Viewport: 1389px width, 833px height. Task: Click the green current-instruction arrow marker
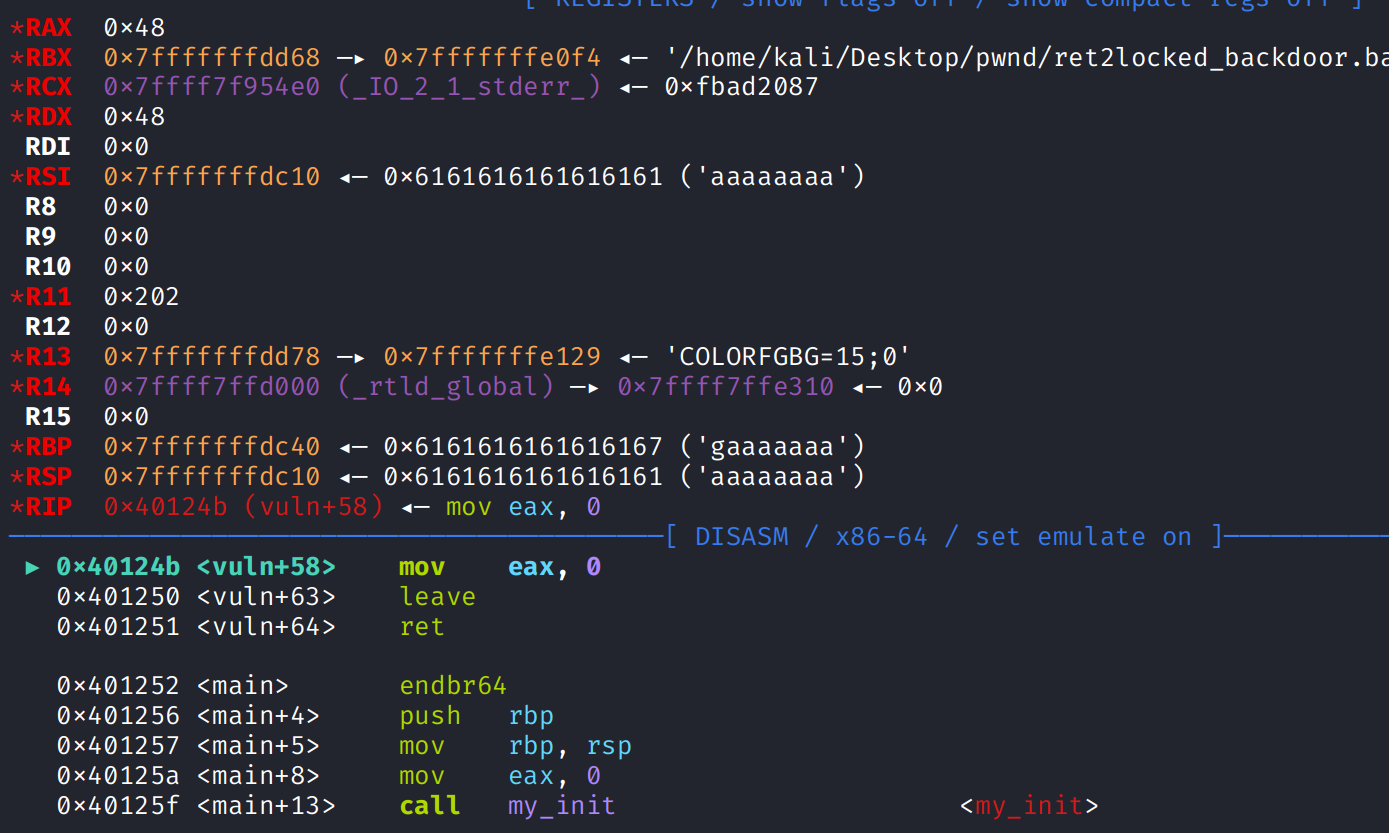coord(33,568)
